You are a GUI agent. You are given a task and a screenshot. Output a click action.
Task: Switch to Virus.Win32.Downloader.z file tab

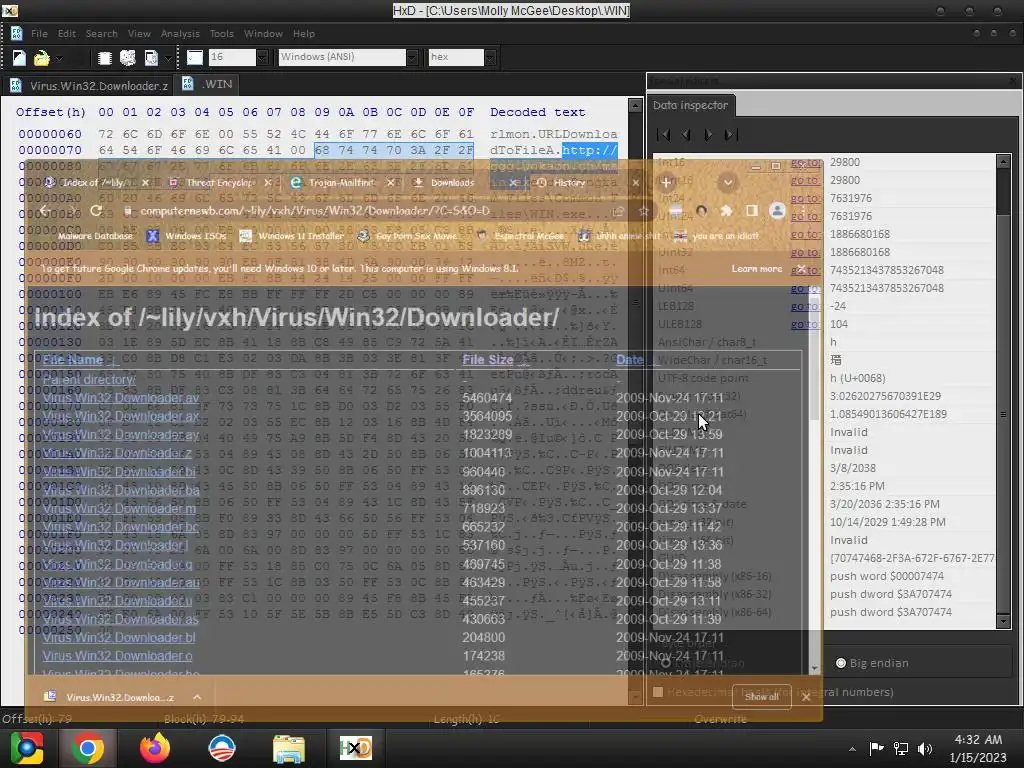pos(89,85)
